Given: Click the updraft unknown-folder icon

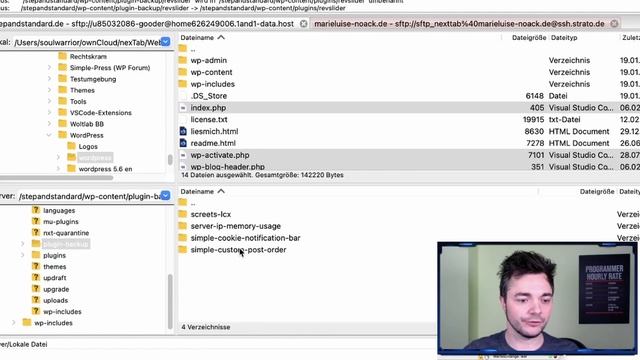Looking at the screenshot, I should click(36, 277).
